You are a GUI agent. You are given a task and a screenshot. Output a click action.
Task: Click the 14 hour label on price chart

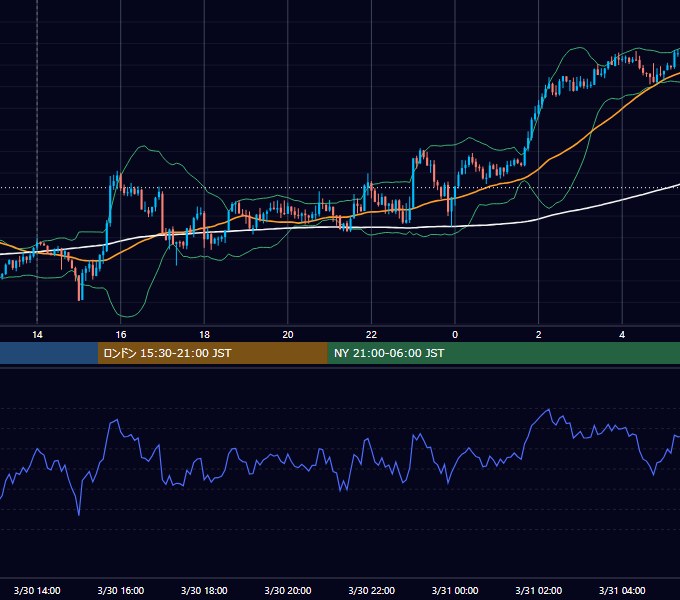click(37, 335)
